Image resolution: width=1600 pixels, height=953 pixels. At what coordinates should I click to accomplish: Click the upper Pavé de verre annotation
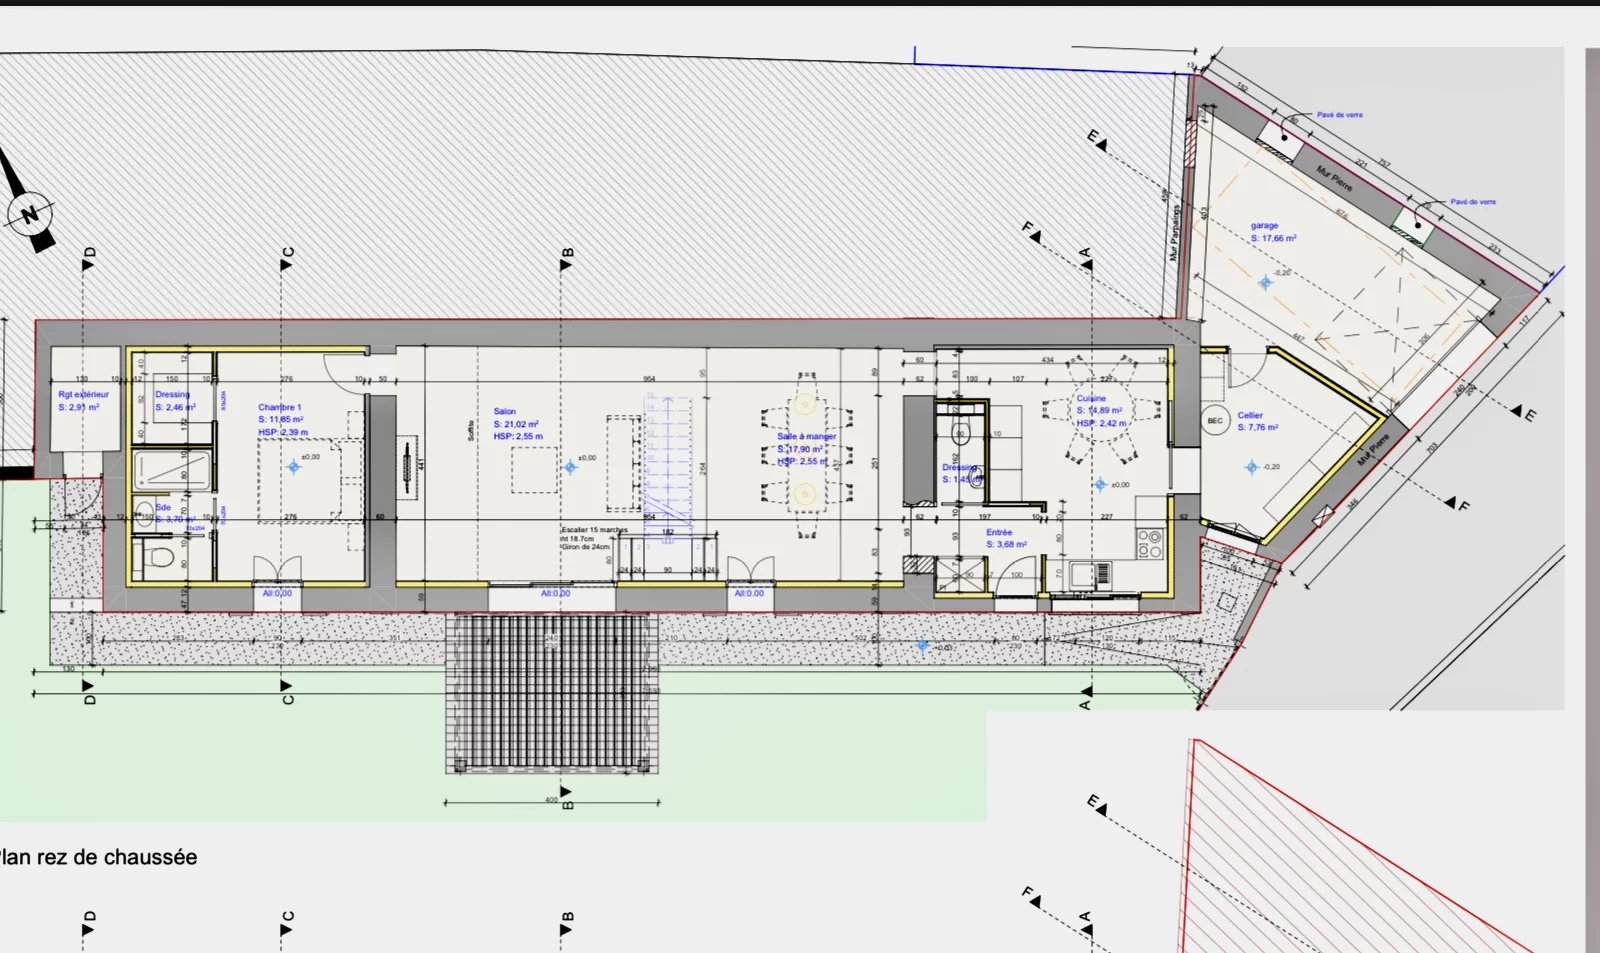click(x=1339, y=115)
